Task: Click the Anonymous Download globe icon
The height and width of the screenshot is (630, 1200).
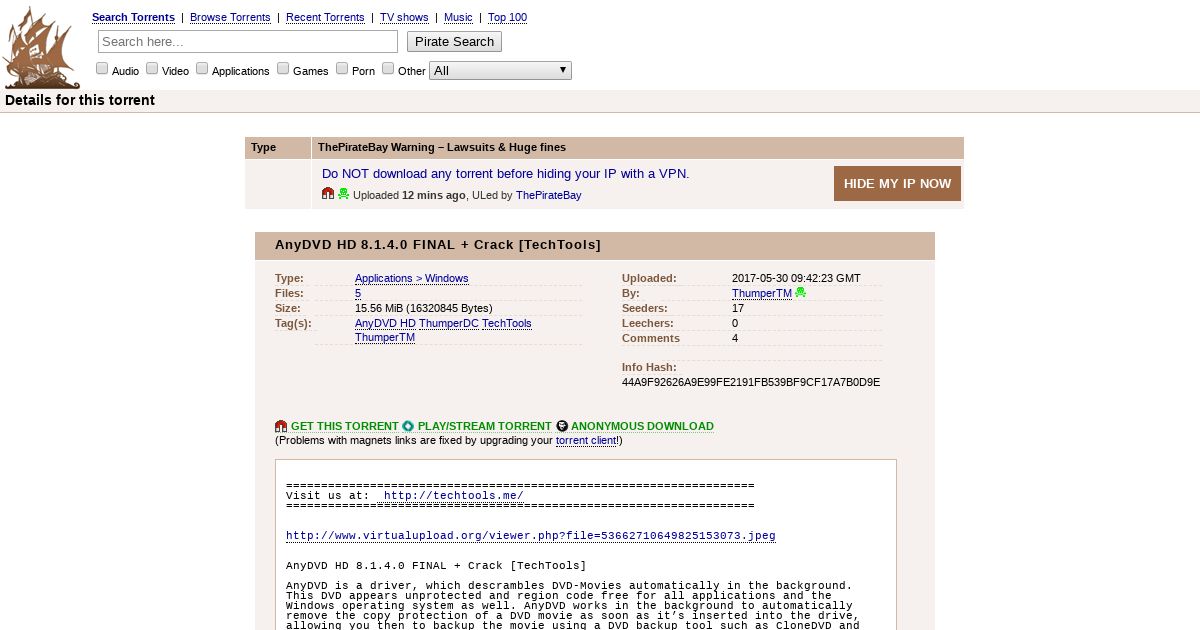Action: [x=562, y=426]
